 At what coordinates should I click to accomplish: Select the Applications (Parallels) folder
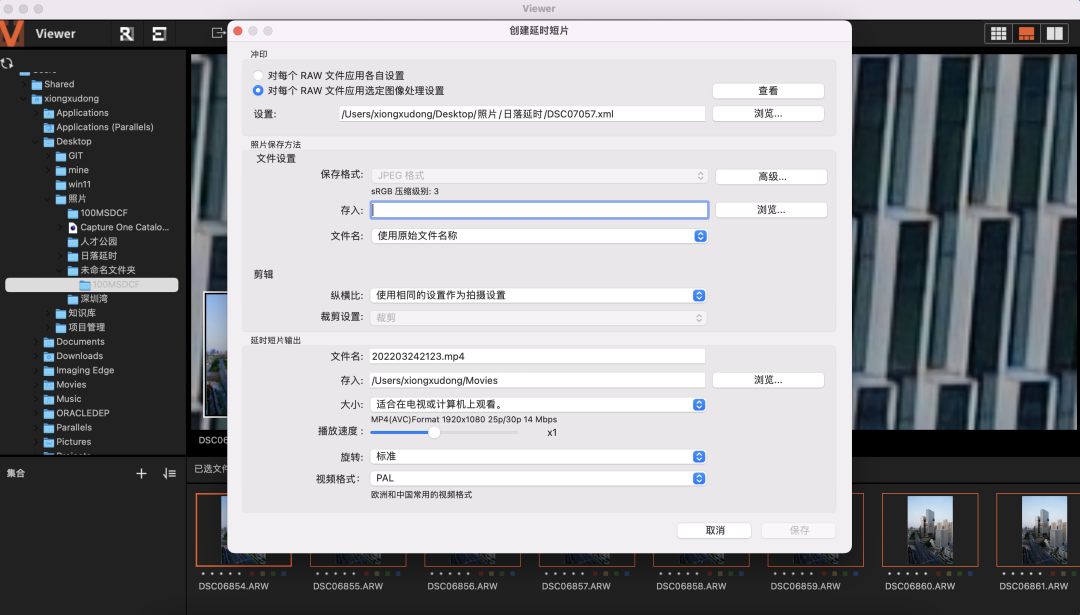[x=105, y=127]
